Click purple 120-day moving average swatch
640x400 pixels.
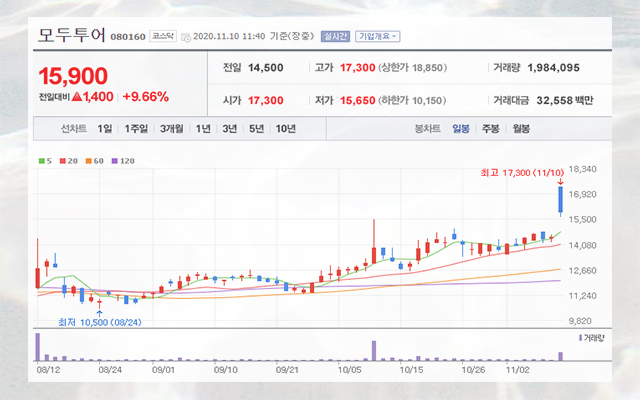click(x=115, y=161)
